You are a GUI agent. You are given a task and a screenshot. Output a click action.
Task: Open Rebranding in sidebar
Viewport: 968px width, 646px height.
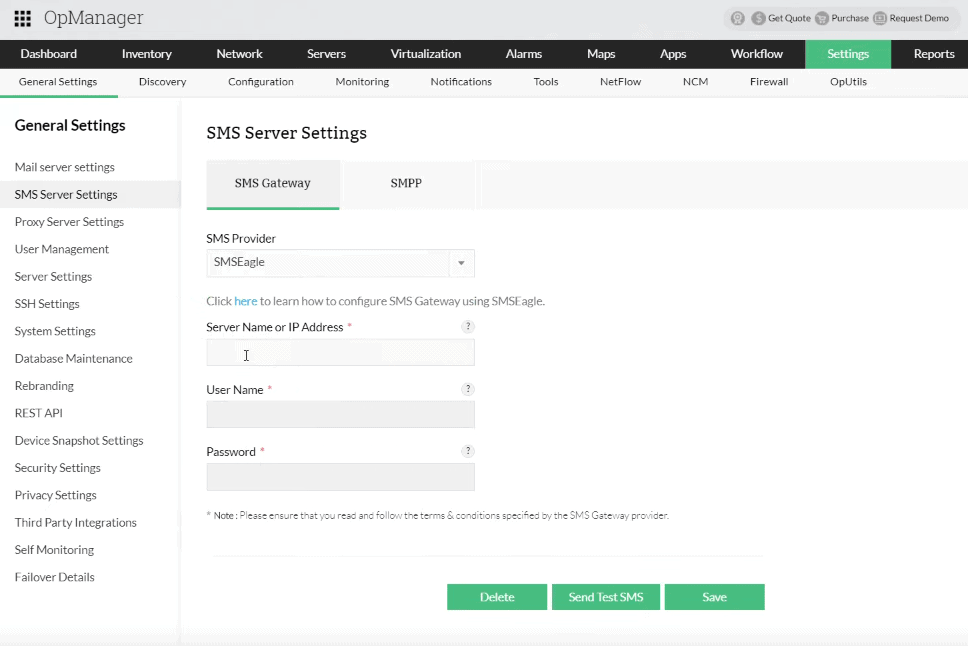pos(44,386)
